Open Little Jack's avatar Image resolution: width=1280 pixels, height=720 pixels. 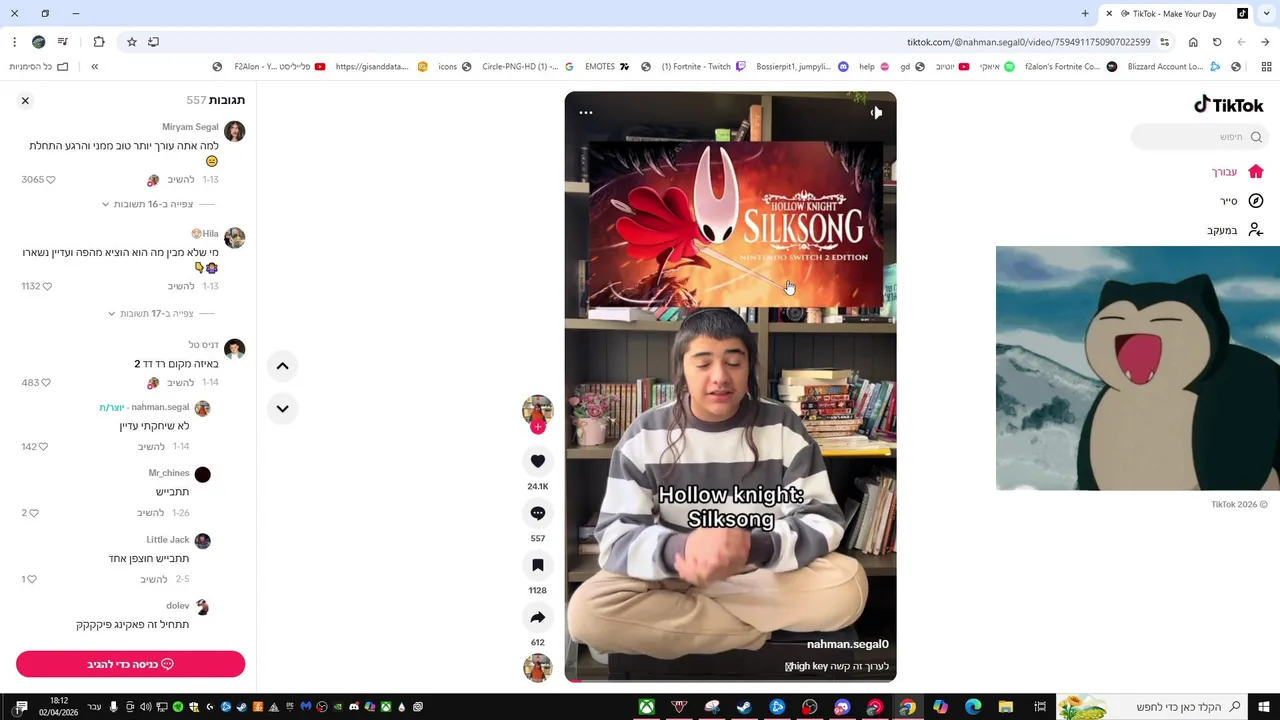202,541
